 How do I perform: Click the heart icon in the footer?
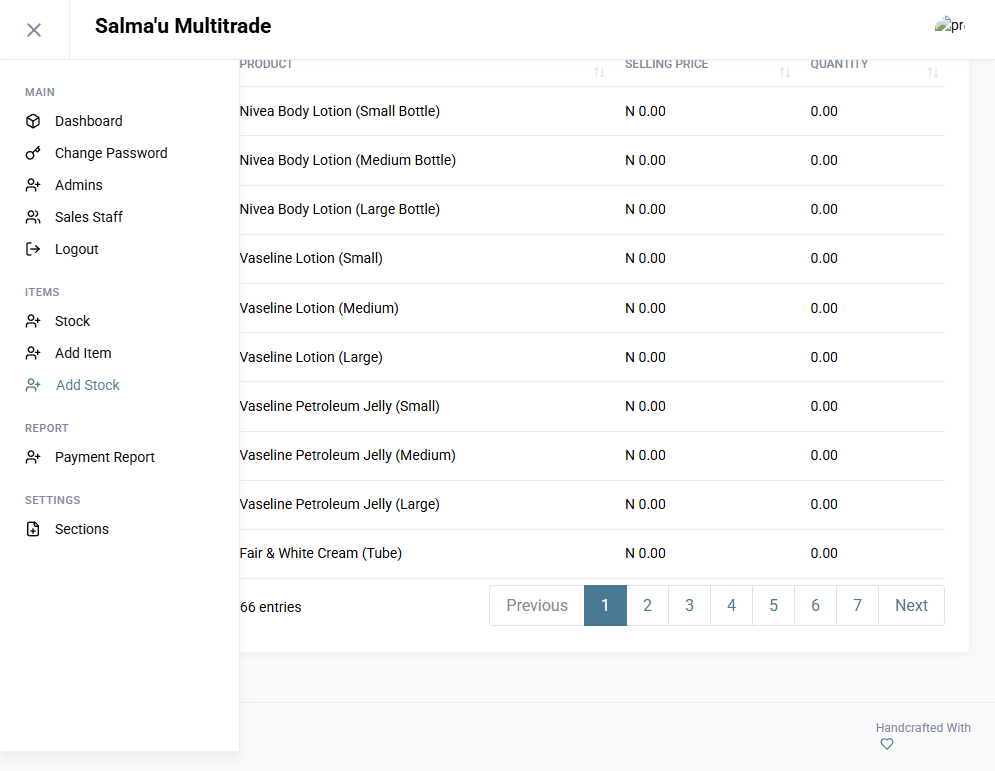[x=887, y=744]
